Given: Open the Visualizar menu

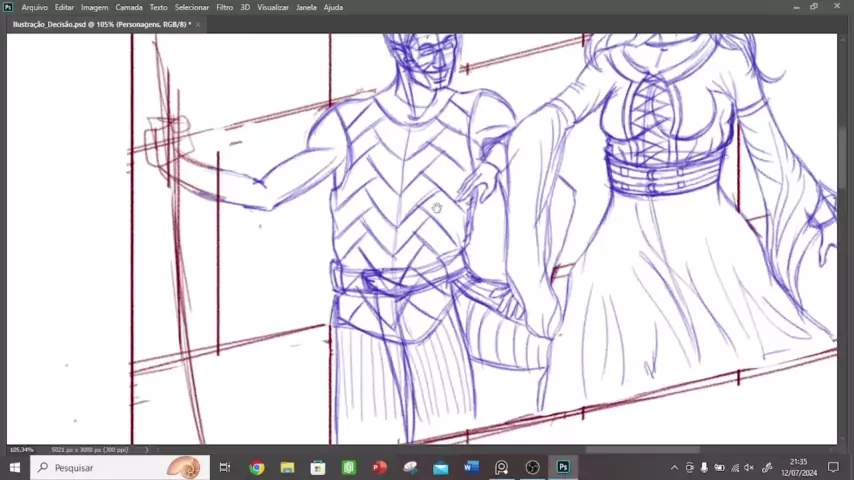Looking at the screenshot, I should [x=273, y=7].
